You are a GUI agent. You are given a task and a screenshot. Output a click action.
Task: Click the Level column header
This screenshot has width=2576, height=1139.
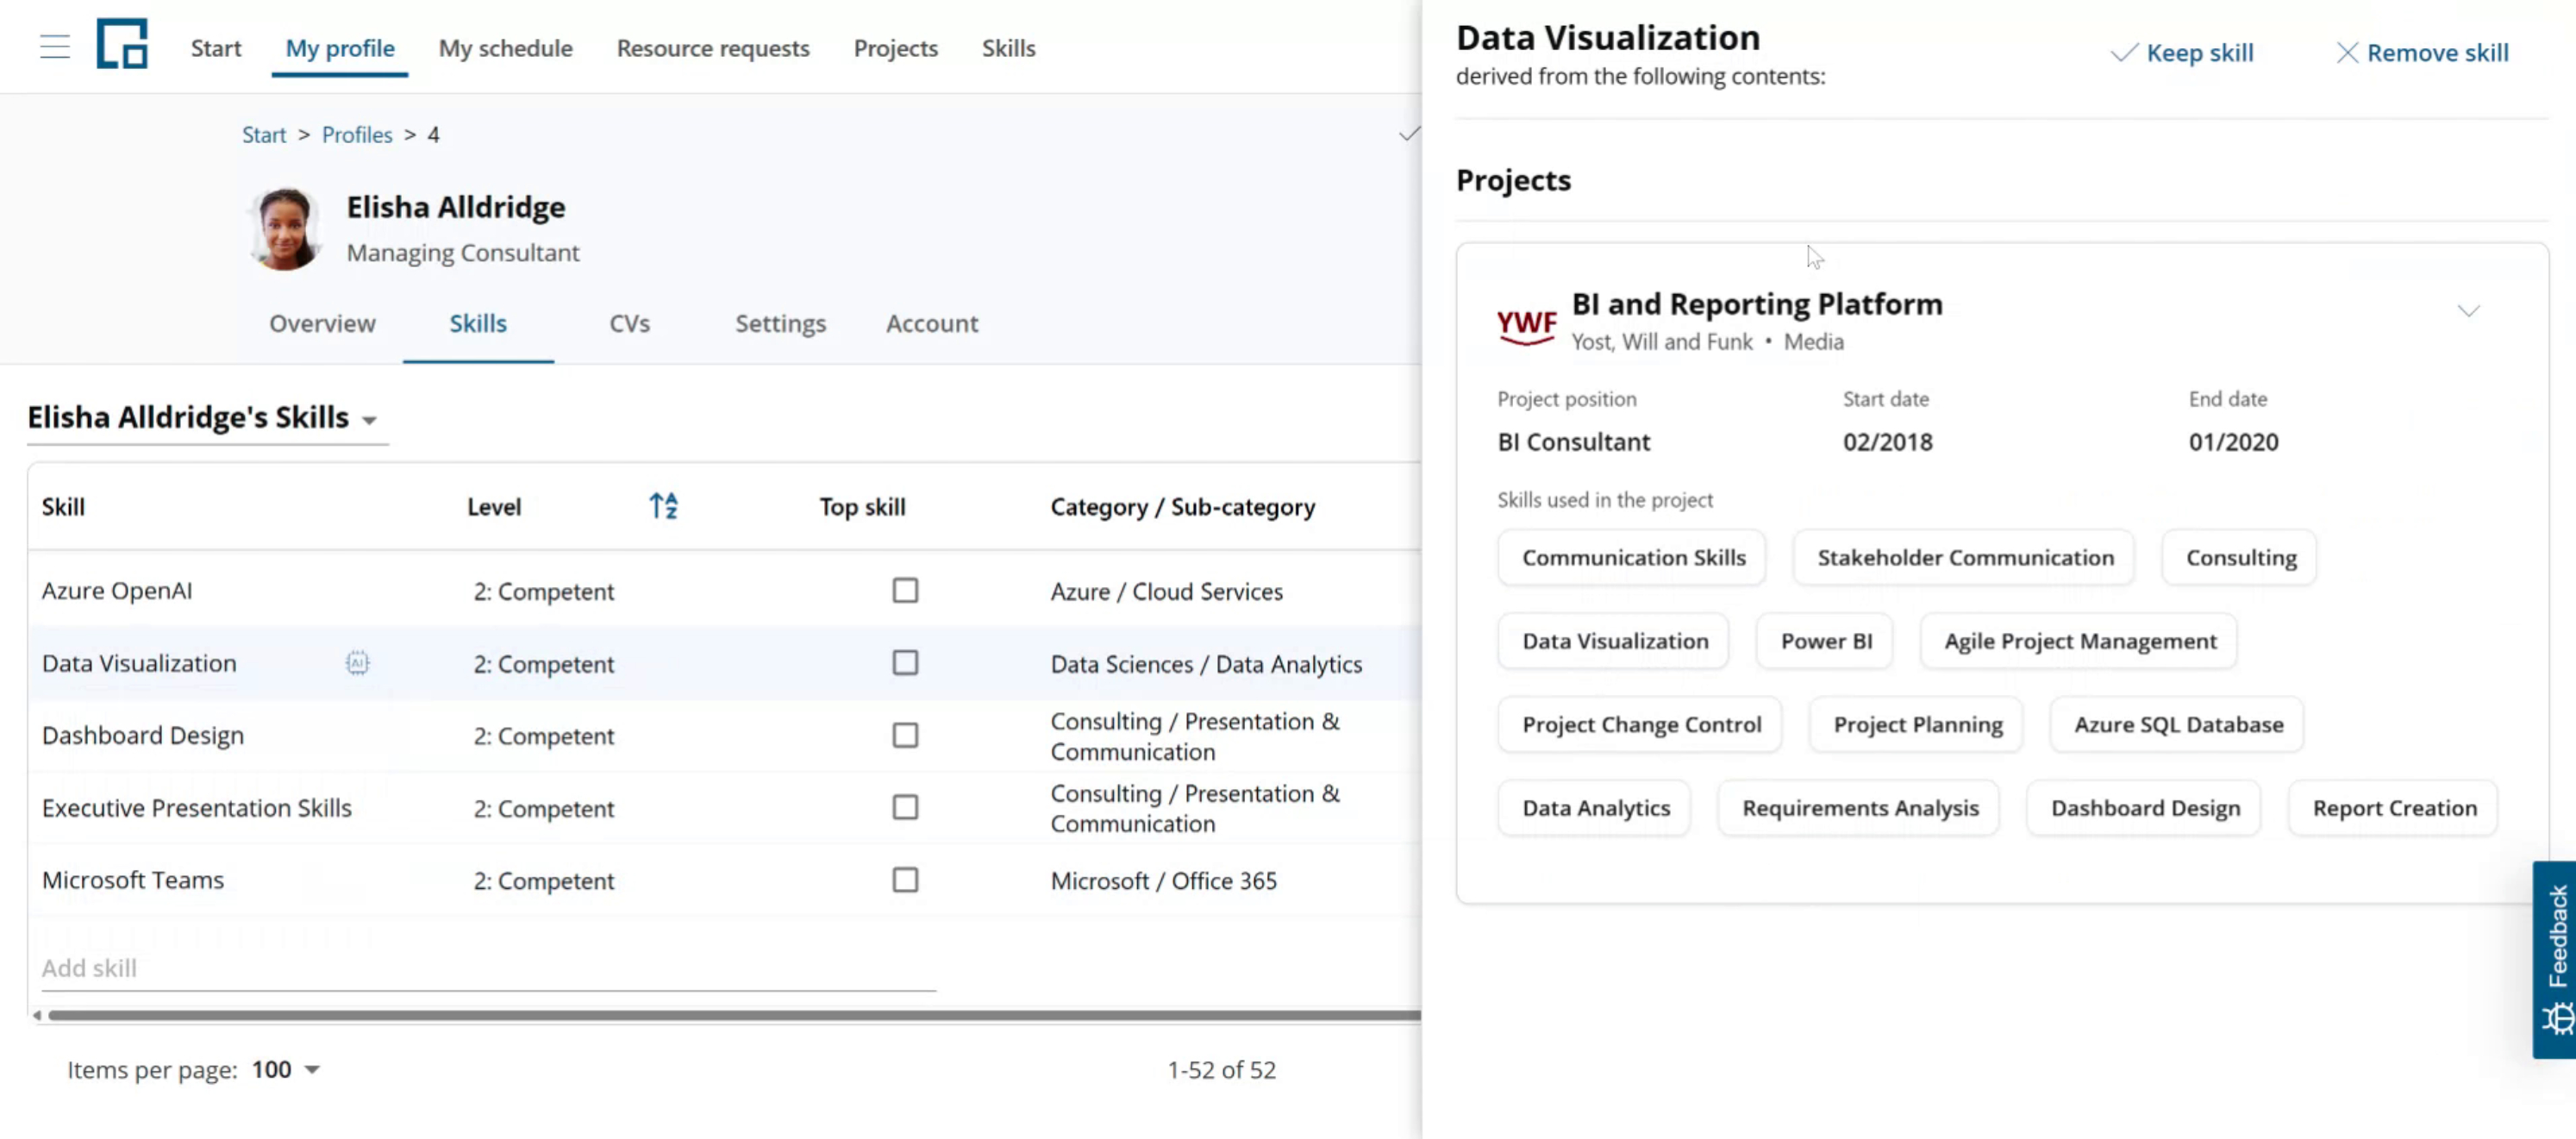[494, 506]
